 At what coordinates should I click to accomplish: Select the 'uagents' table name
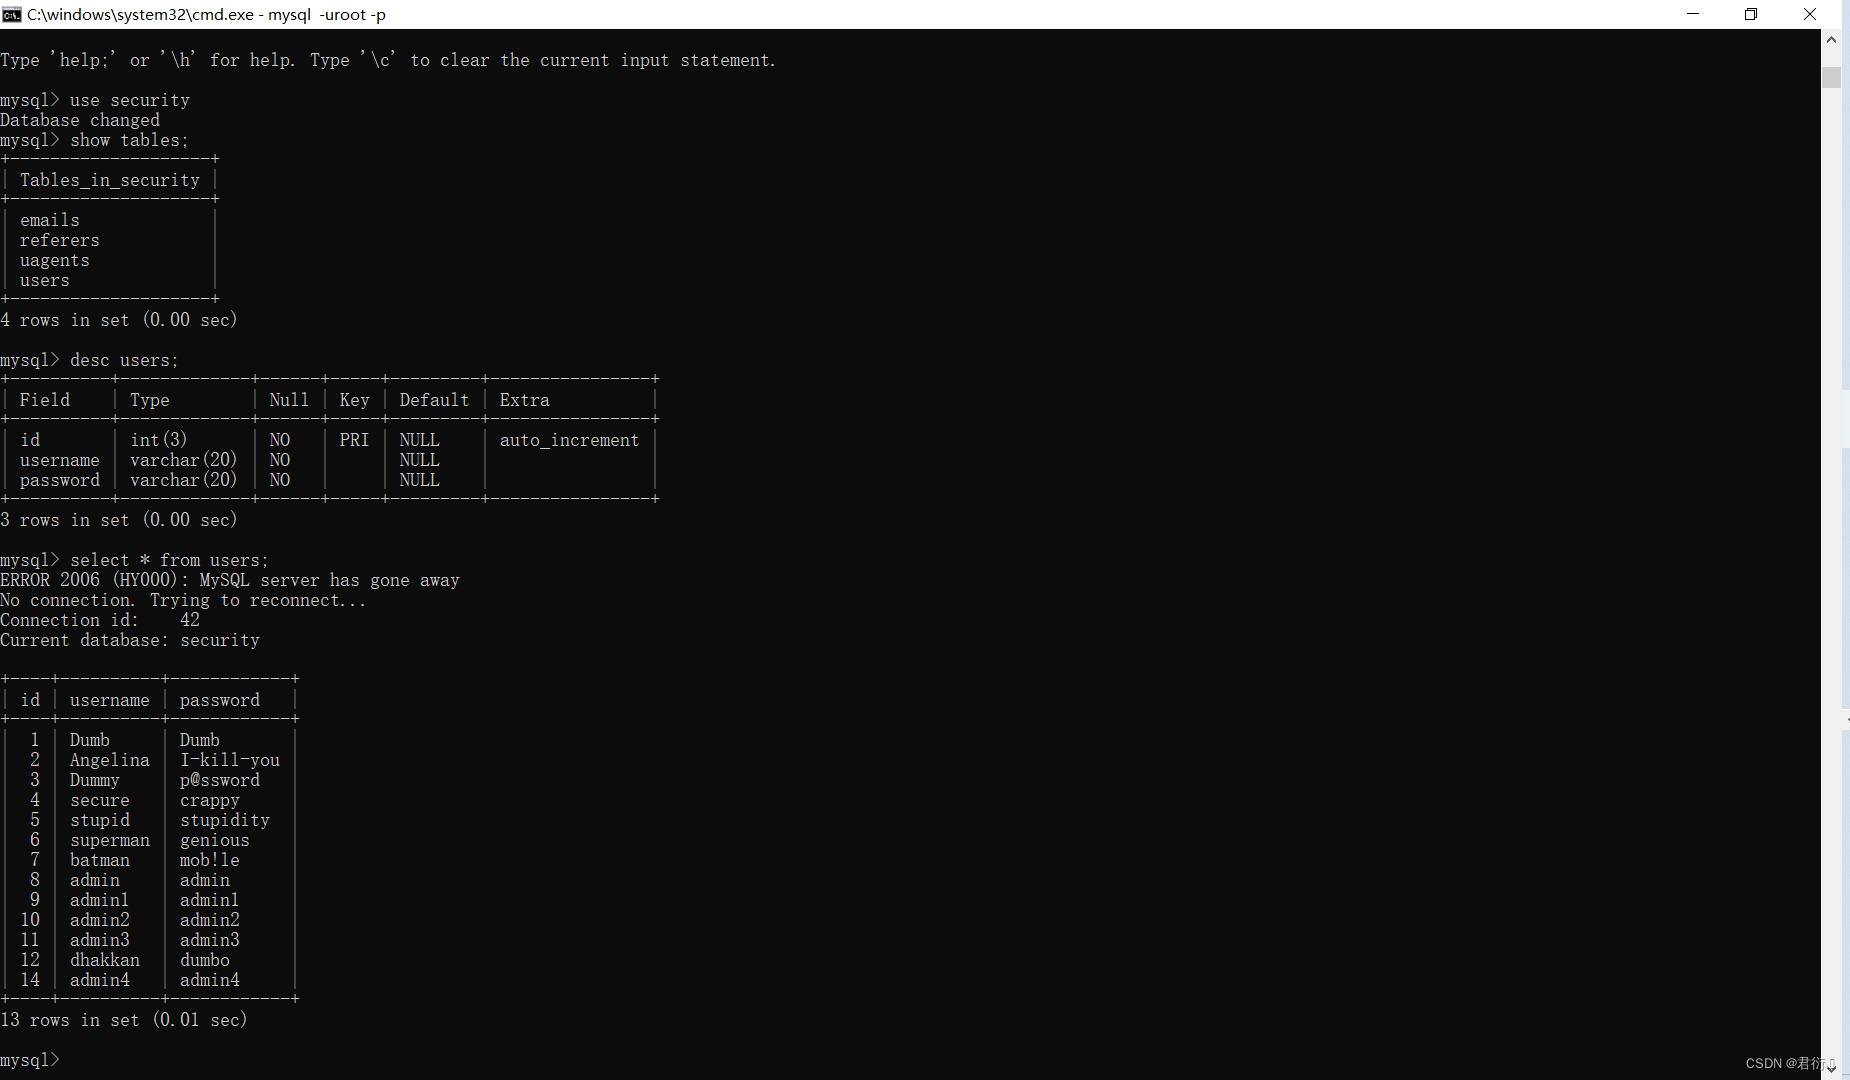[55, 260]
